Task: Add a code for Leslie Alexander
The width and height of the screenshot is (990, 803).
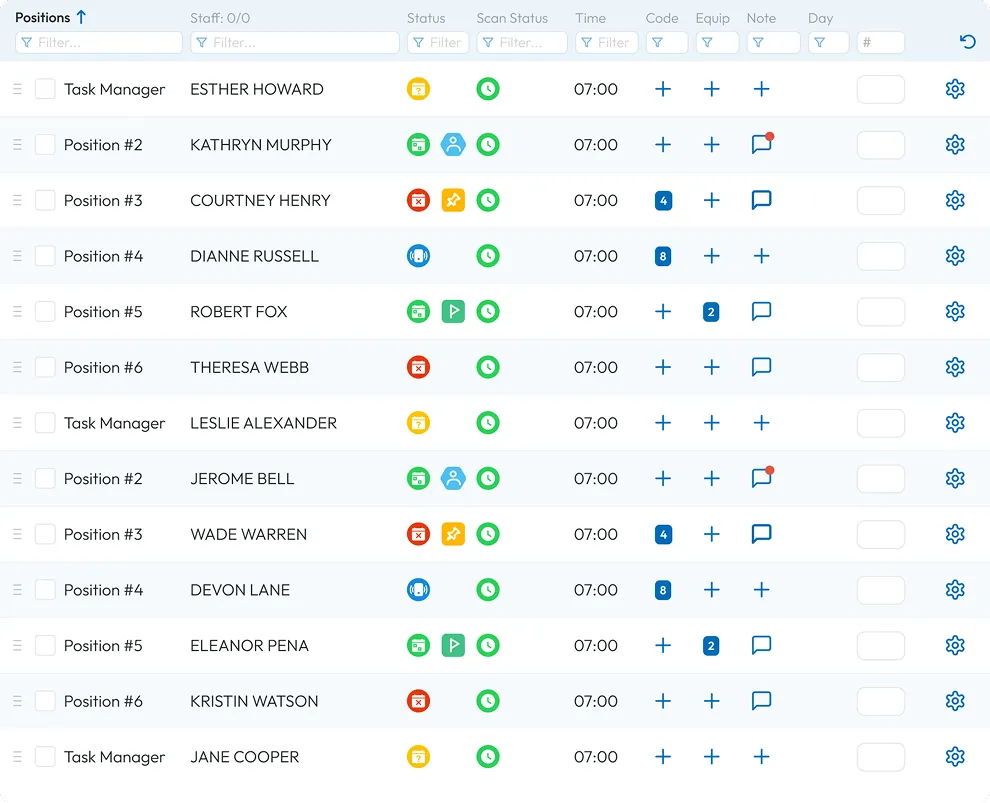Action: (662, 423)
